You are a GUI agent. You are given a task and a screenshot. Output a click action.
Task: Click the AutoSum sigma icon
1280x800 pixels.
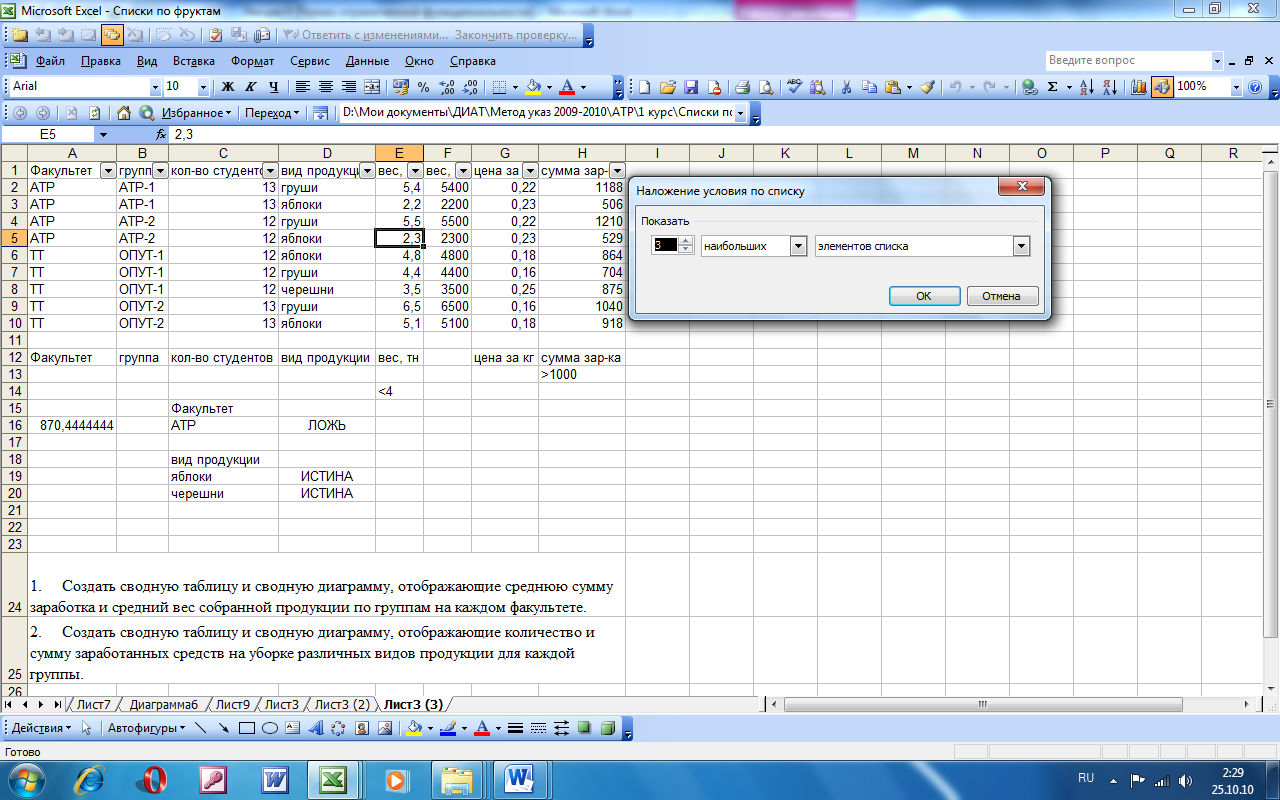point(1052,87)
